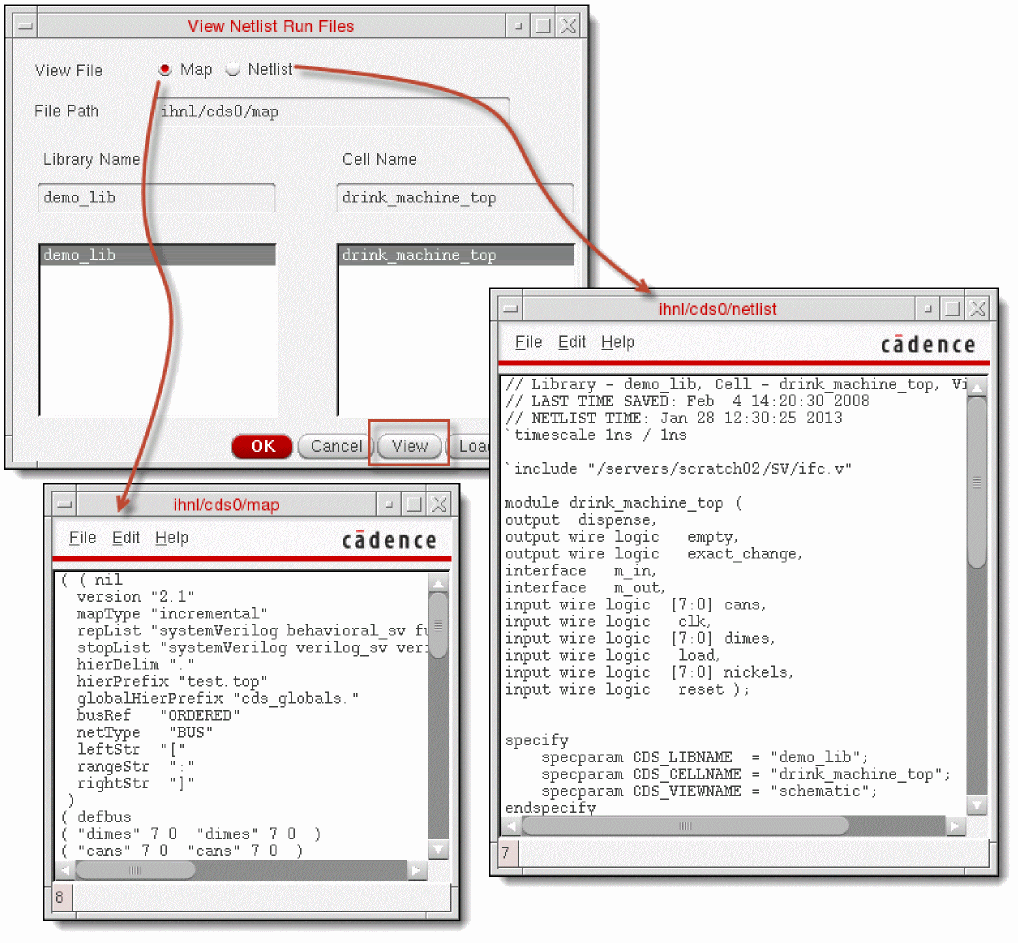Click scroll down arrow in map window
This screenshot has height=943, width=1018.
[439, 849]
